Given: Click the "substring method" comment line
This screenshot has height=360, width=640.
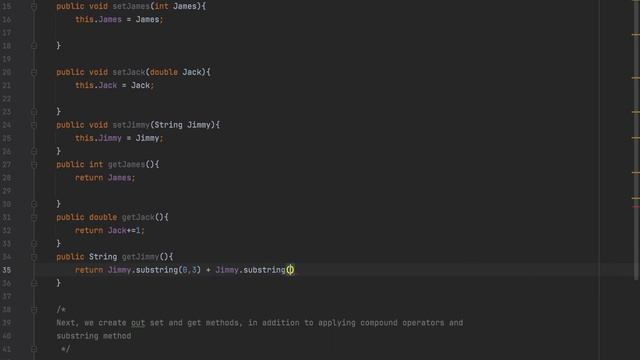Looking at the screenshot, I should coord(94,336).
